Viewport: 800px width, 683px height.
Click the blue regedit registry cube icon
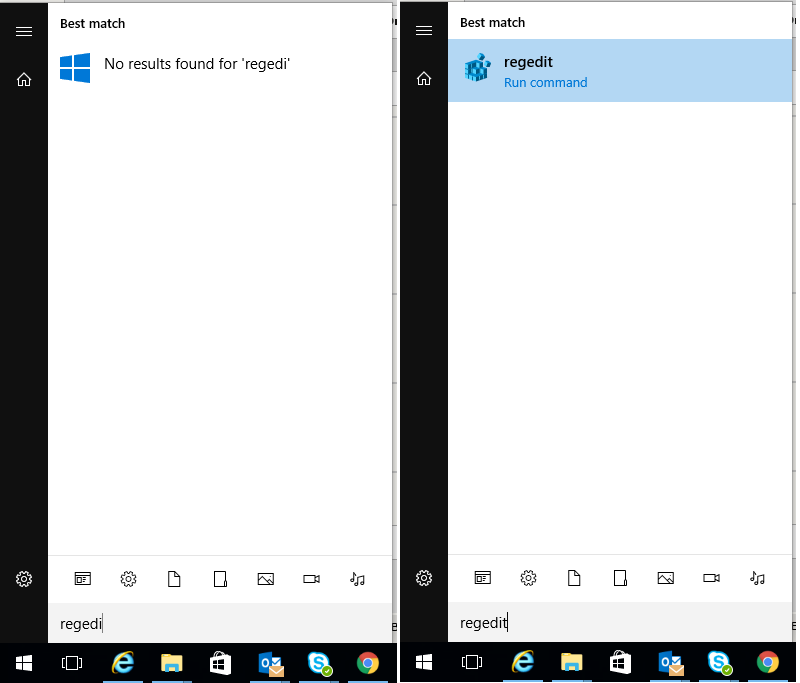pyautogui.click(x=477, y=69)
